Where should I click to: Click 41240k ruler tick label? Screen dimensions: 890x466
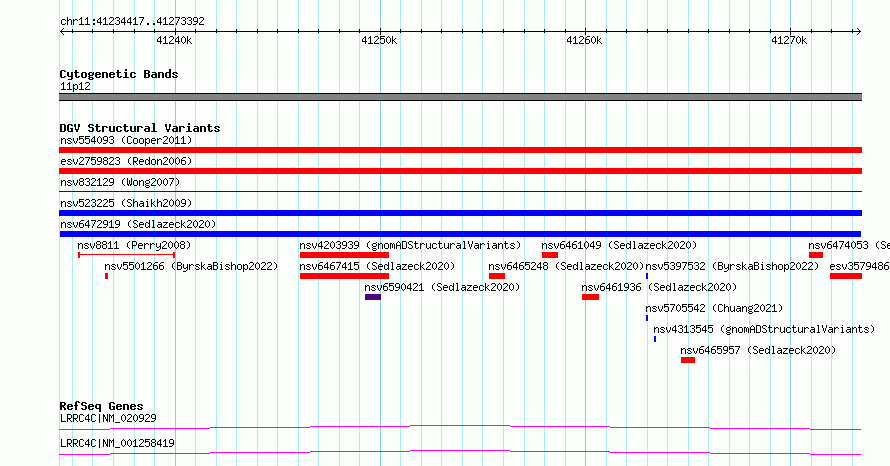pos(174,40)
